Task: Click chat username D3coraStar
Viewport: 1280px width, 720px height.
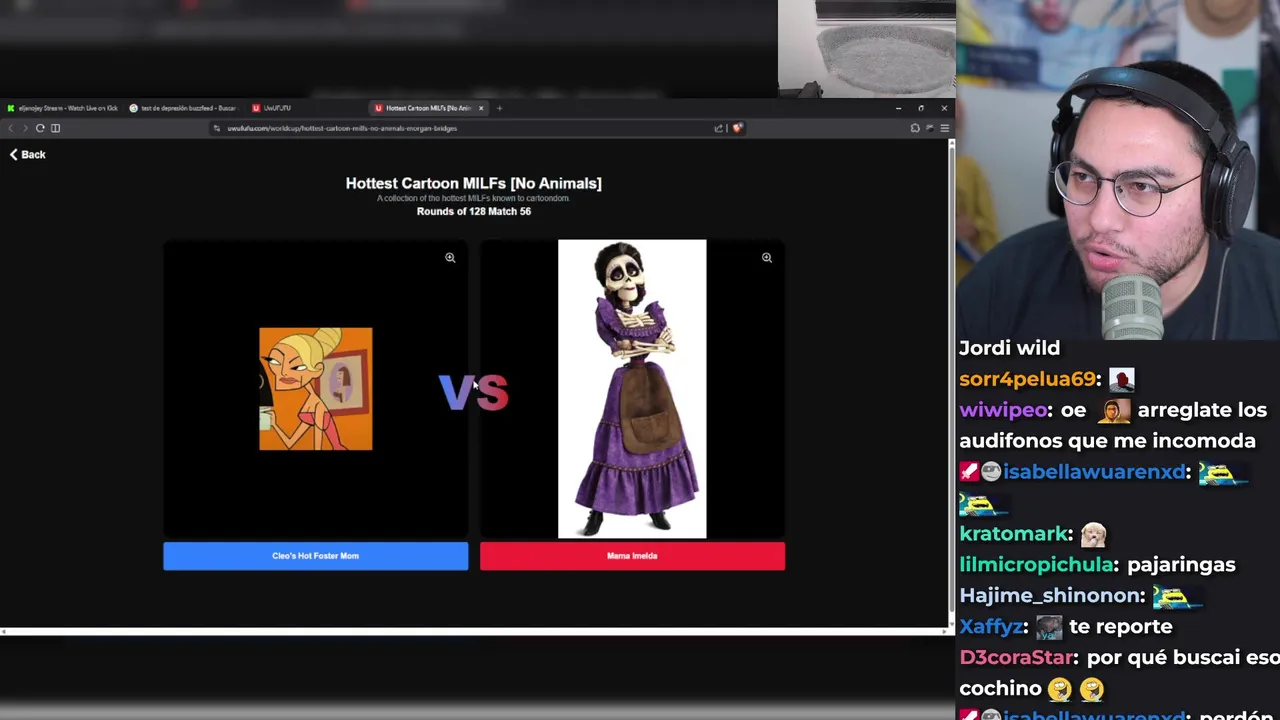Action: (x=1016, y=658)
